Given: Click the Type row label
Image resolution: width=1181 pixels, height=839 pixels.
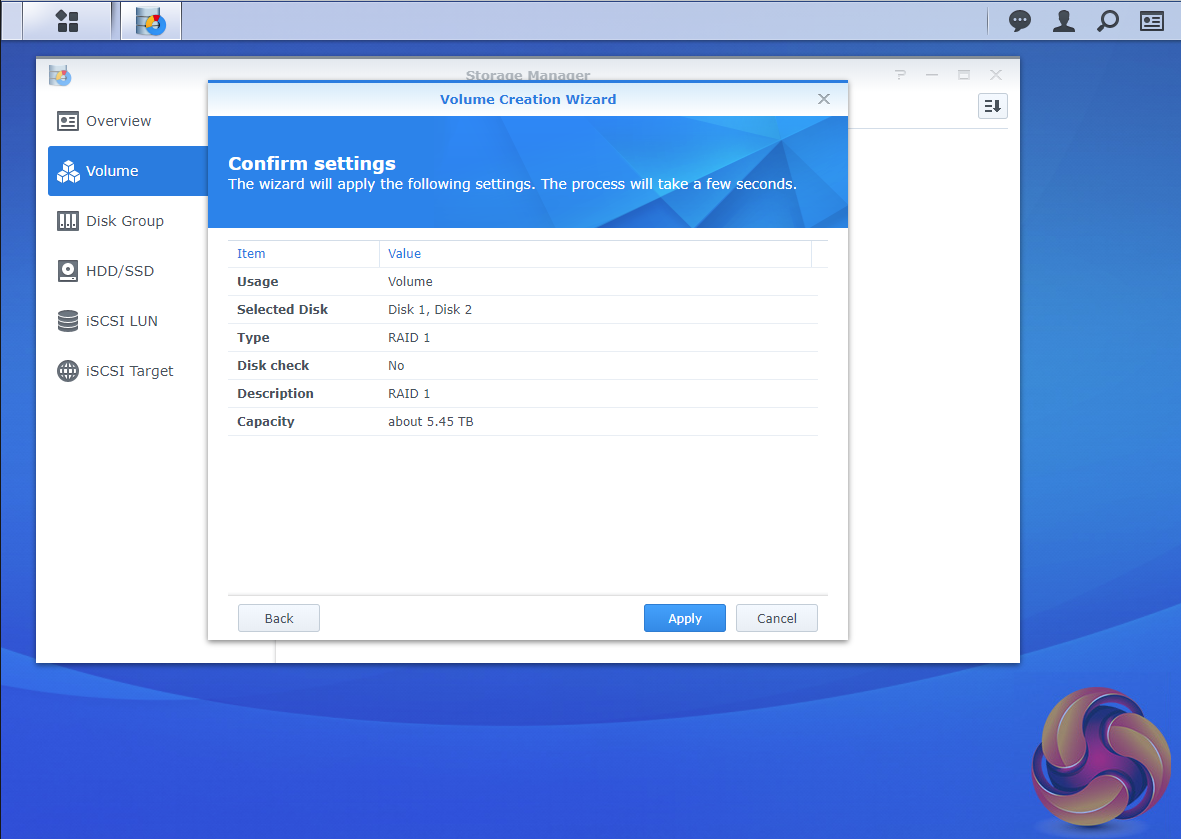Looking at the screenshot, I should 253,337.
